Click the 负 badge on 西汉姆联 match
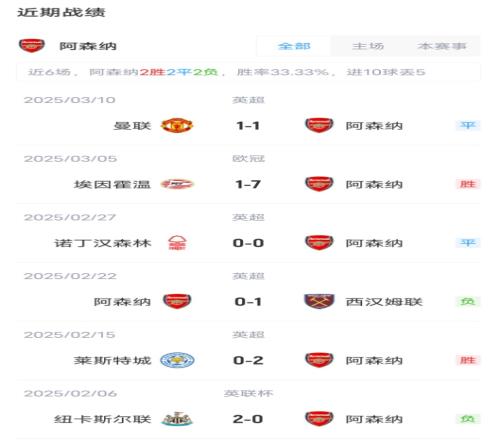 [468, 301]
